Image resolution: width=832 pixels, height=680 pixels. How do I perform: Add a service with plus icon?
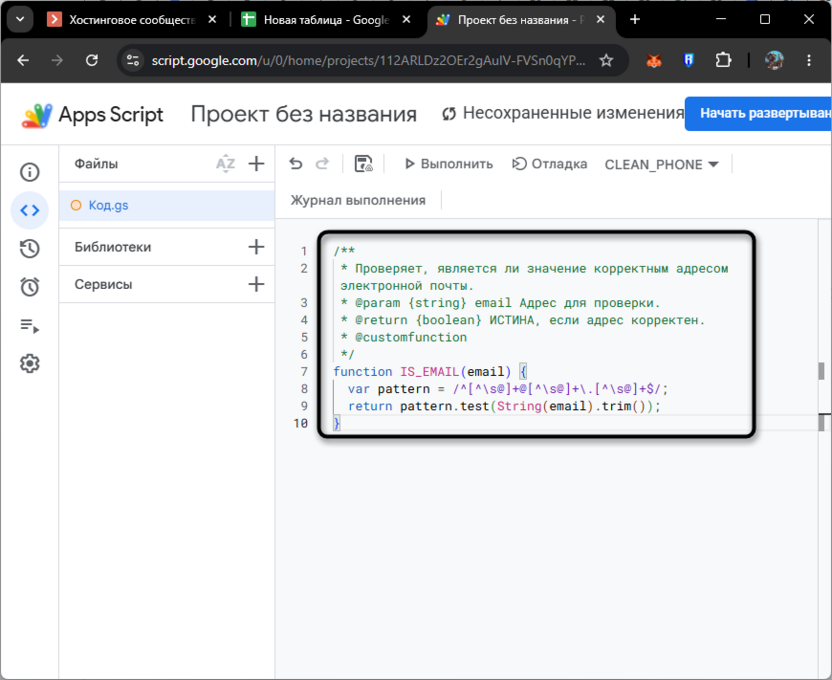click(256, 284)
